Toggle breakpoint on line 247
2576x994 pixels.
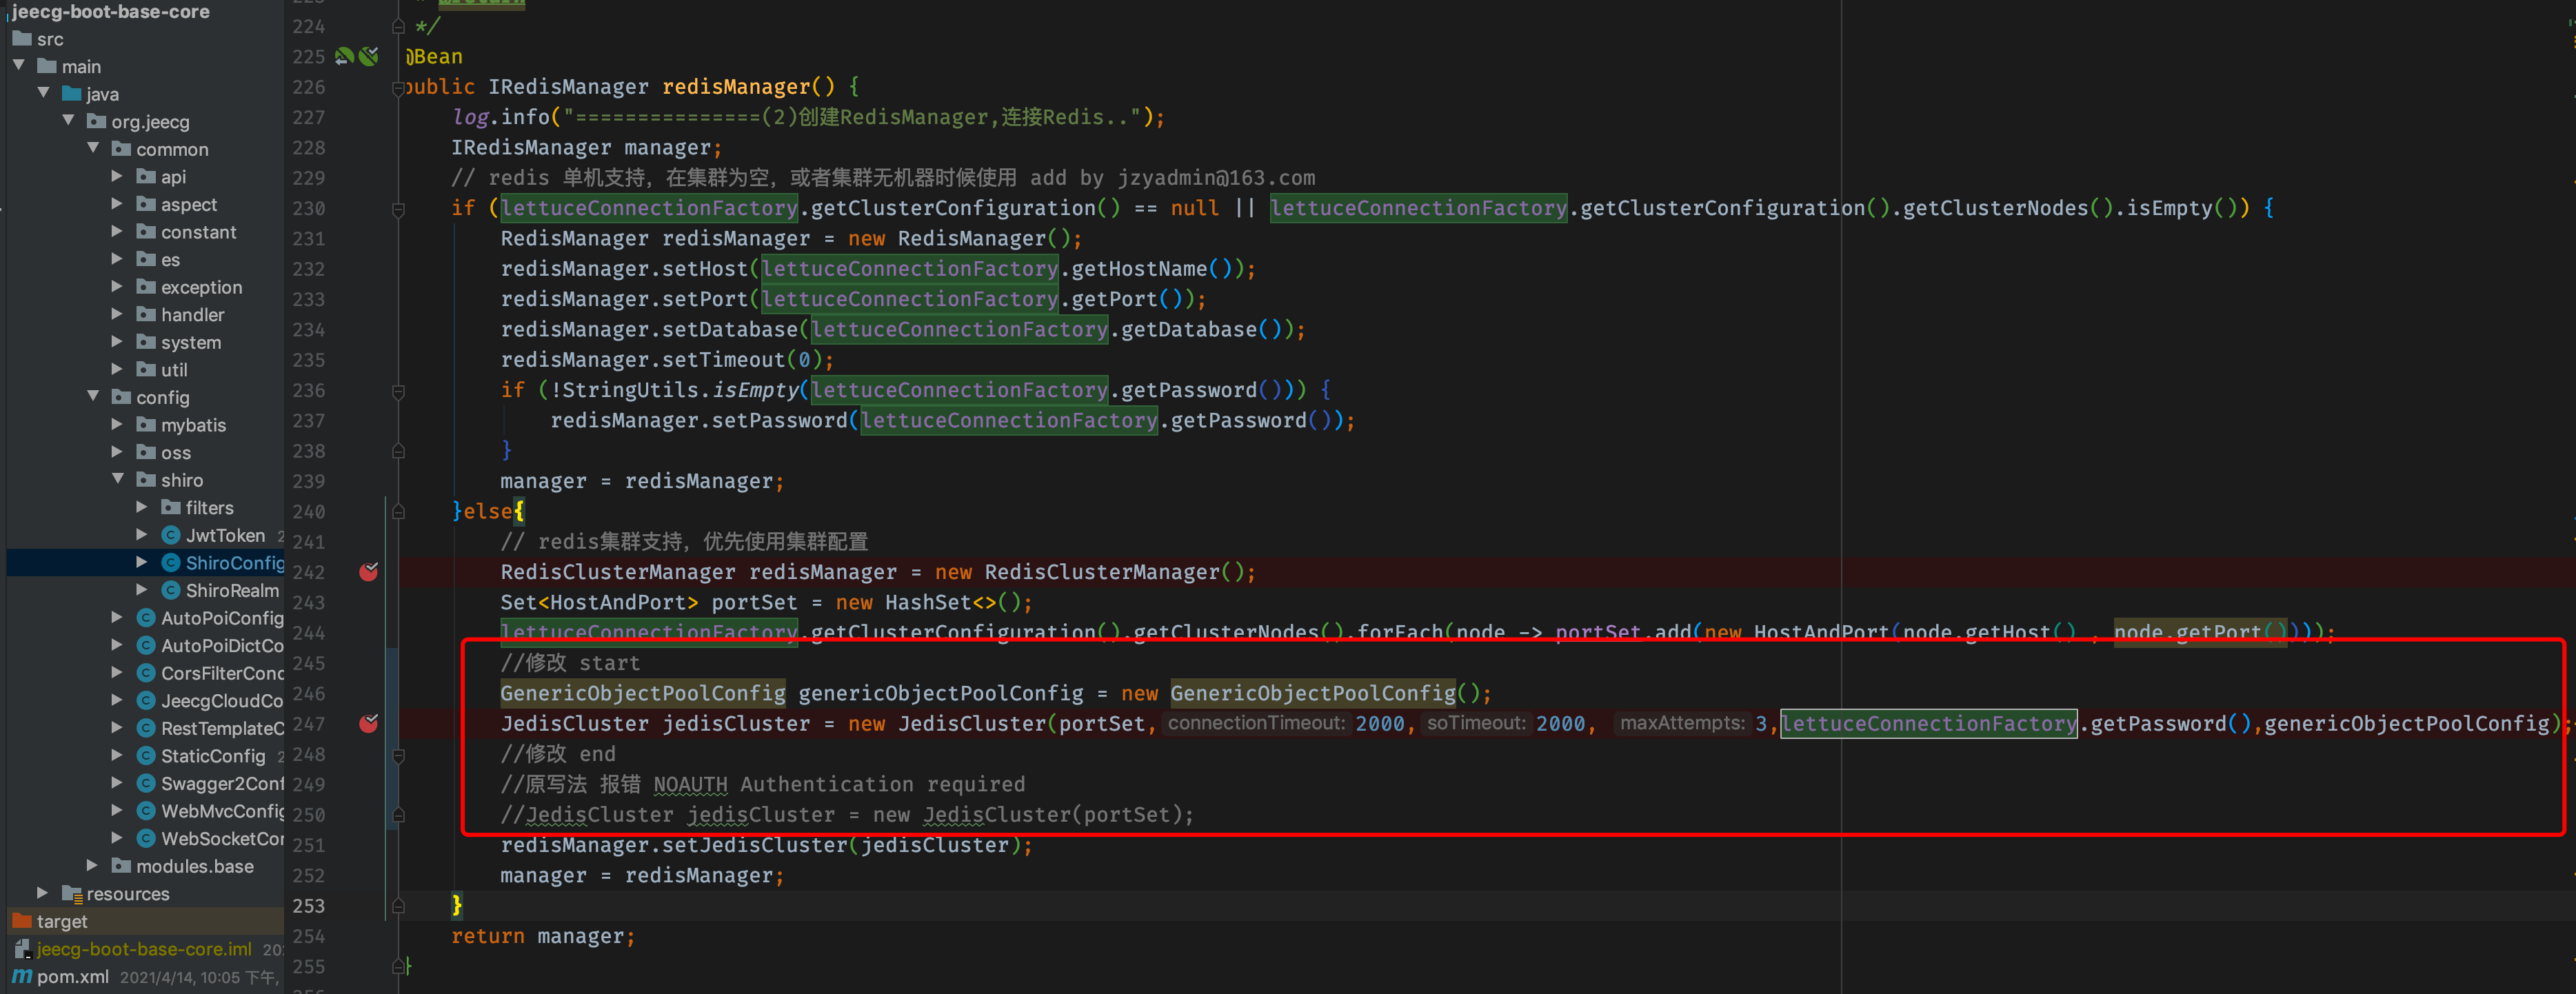click(x=369, y=723)
